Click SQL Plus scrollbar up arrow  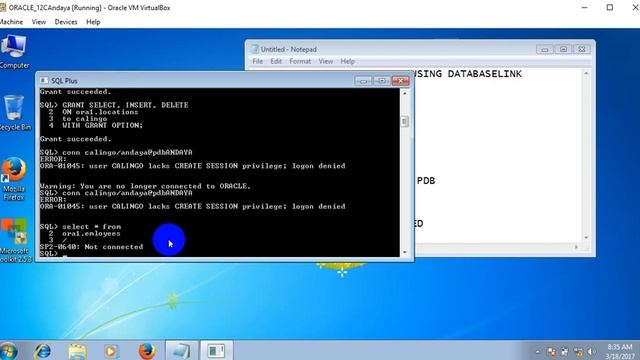(x=404, y=93)
